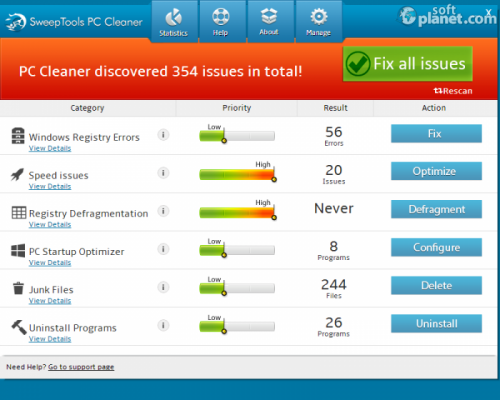Click the 20 Issues result
Viewport: 500px width, 400px height.
click(334, 174)
